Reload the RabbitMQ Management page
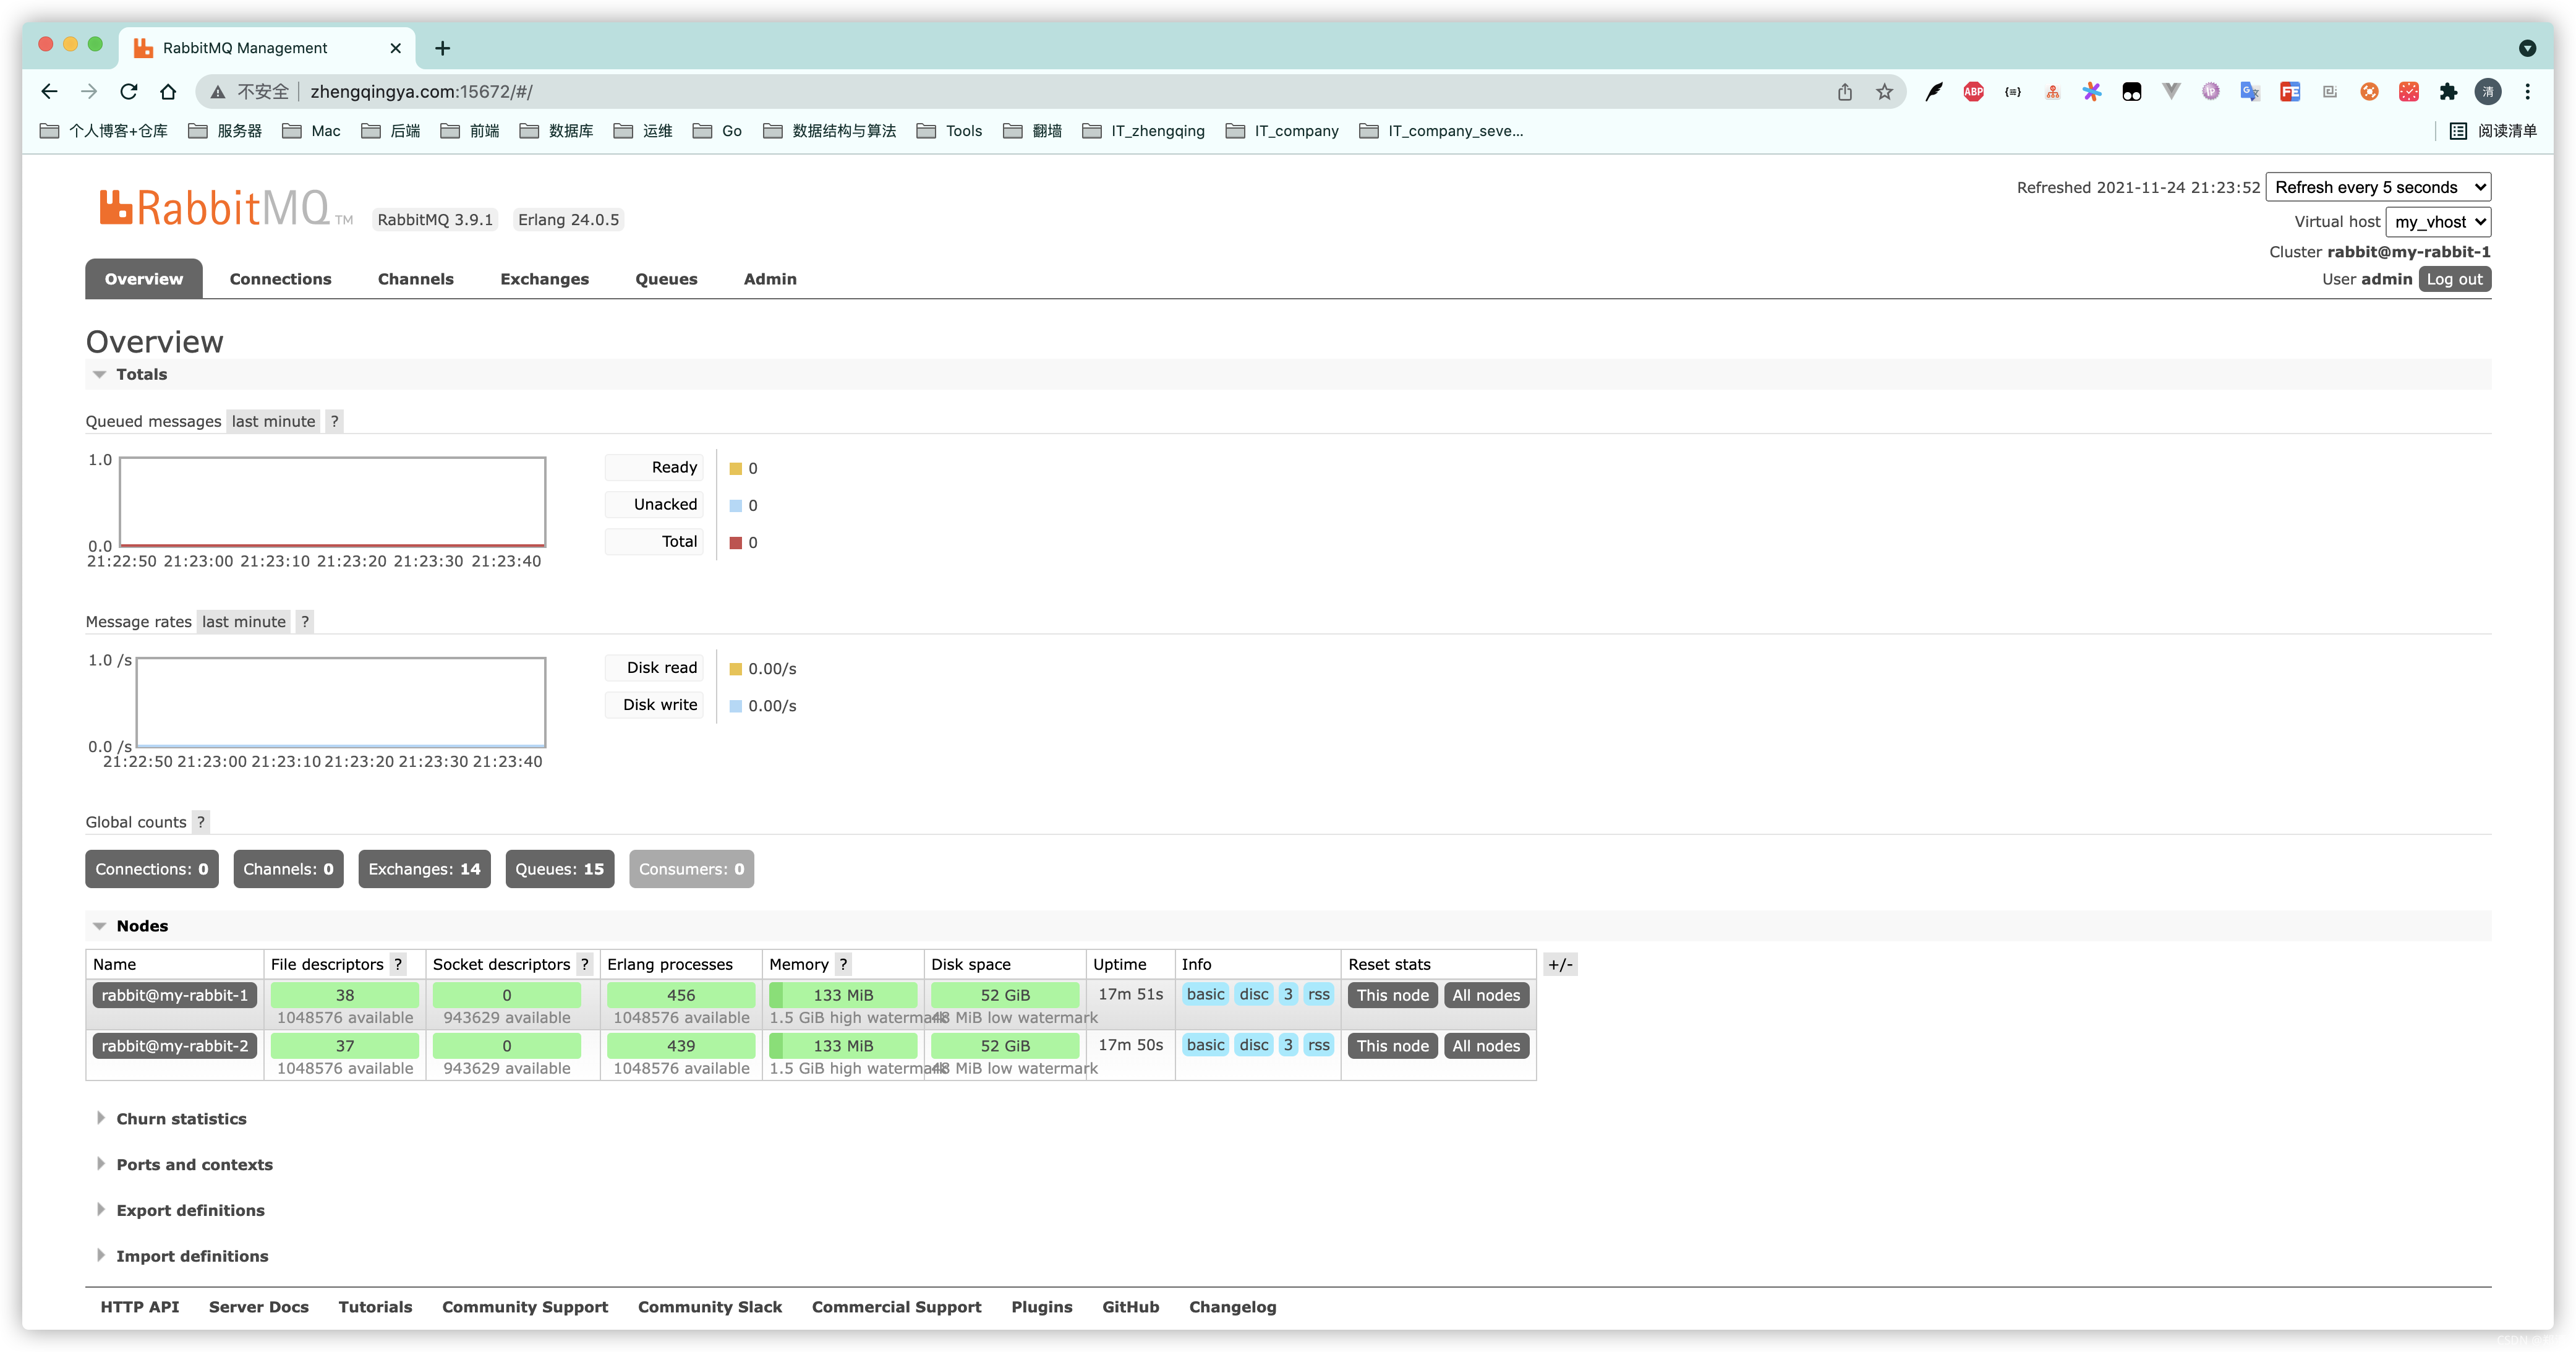This screenshot has height=1352, width=2576. click(129, 92)
